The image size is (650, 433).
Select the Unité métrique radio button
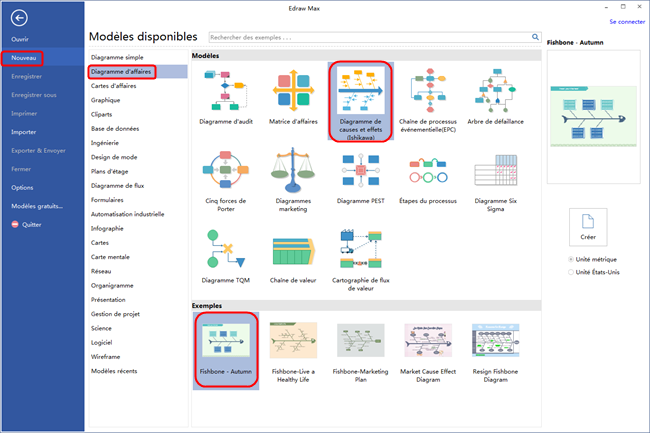click(571, 260)
